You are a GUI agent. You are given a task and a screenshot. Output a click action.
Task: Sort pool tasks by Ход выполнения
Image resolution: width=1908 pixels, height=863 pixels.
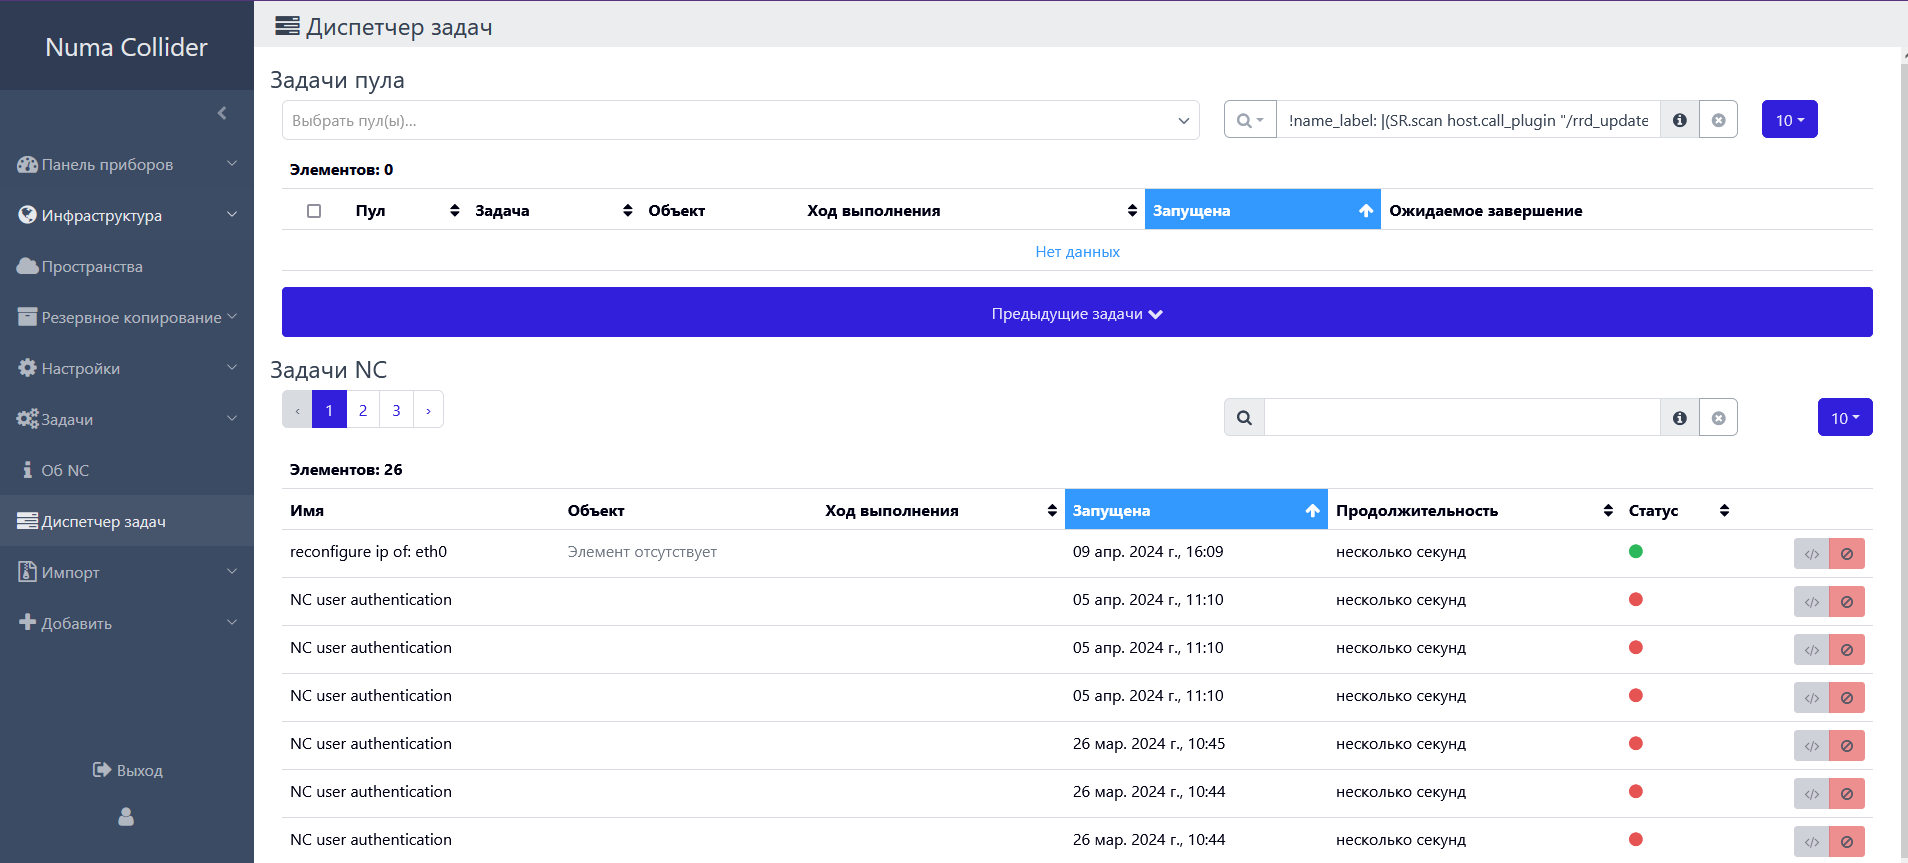972,210
